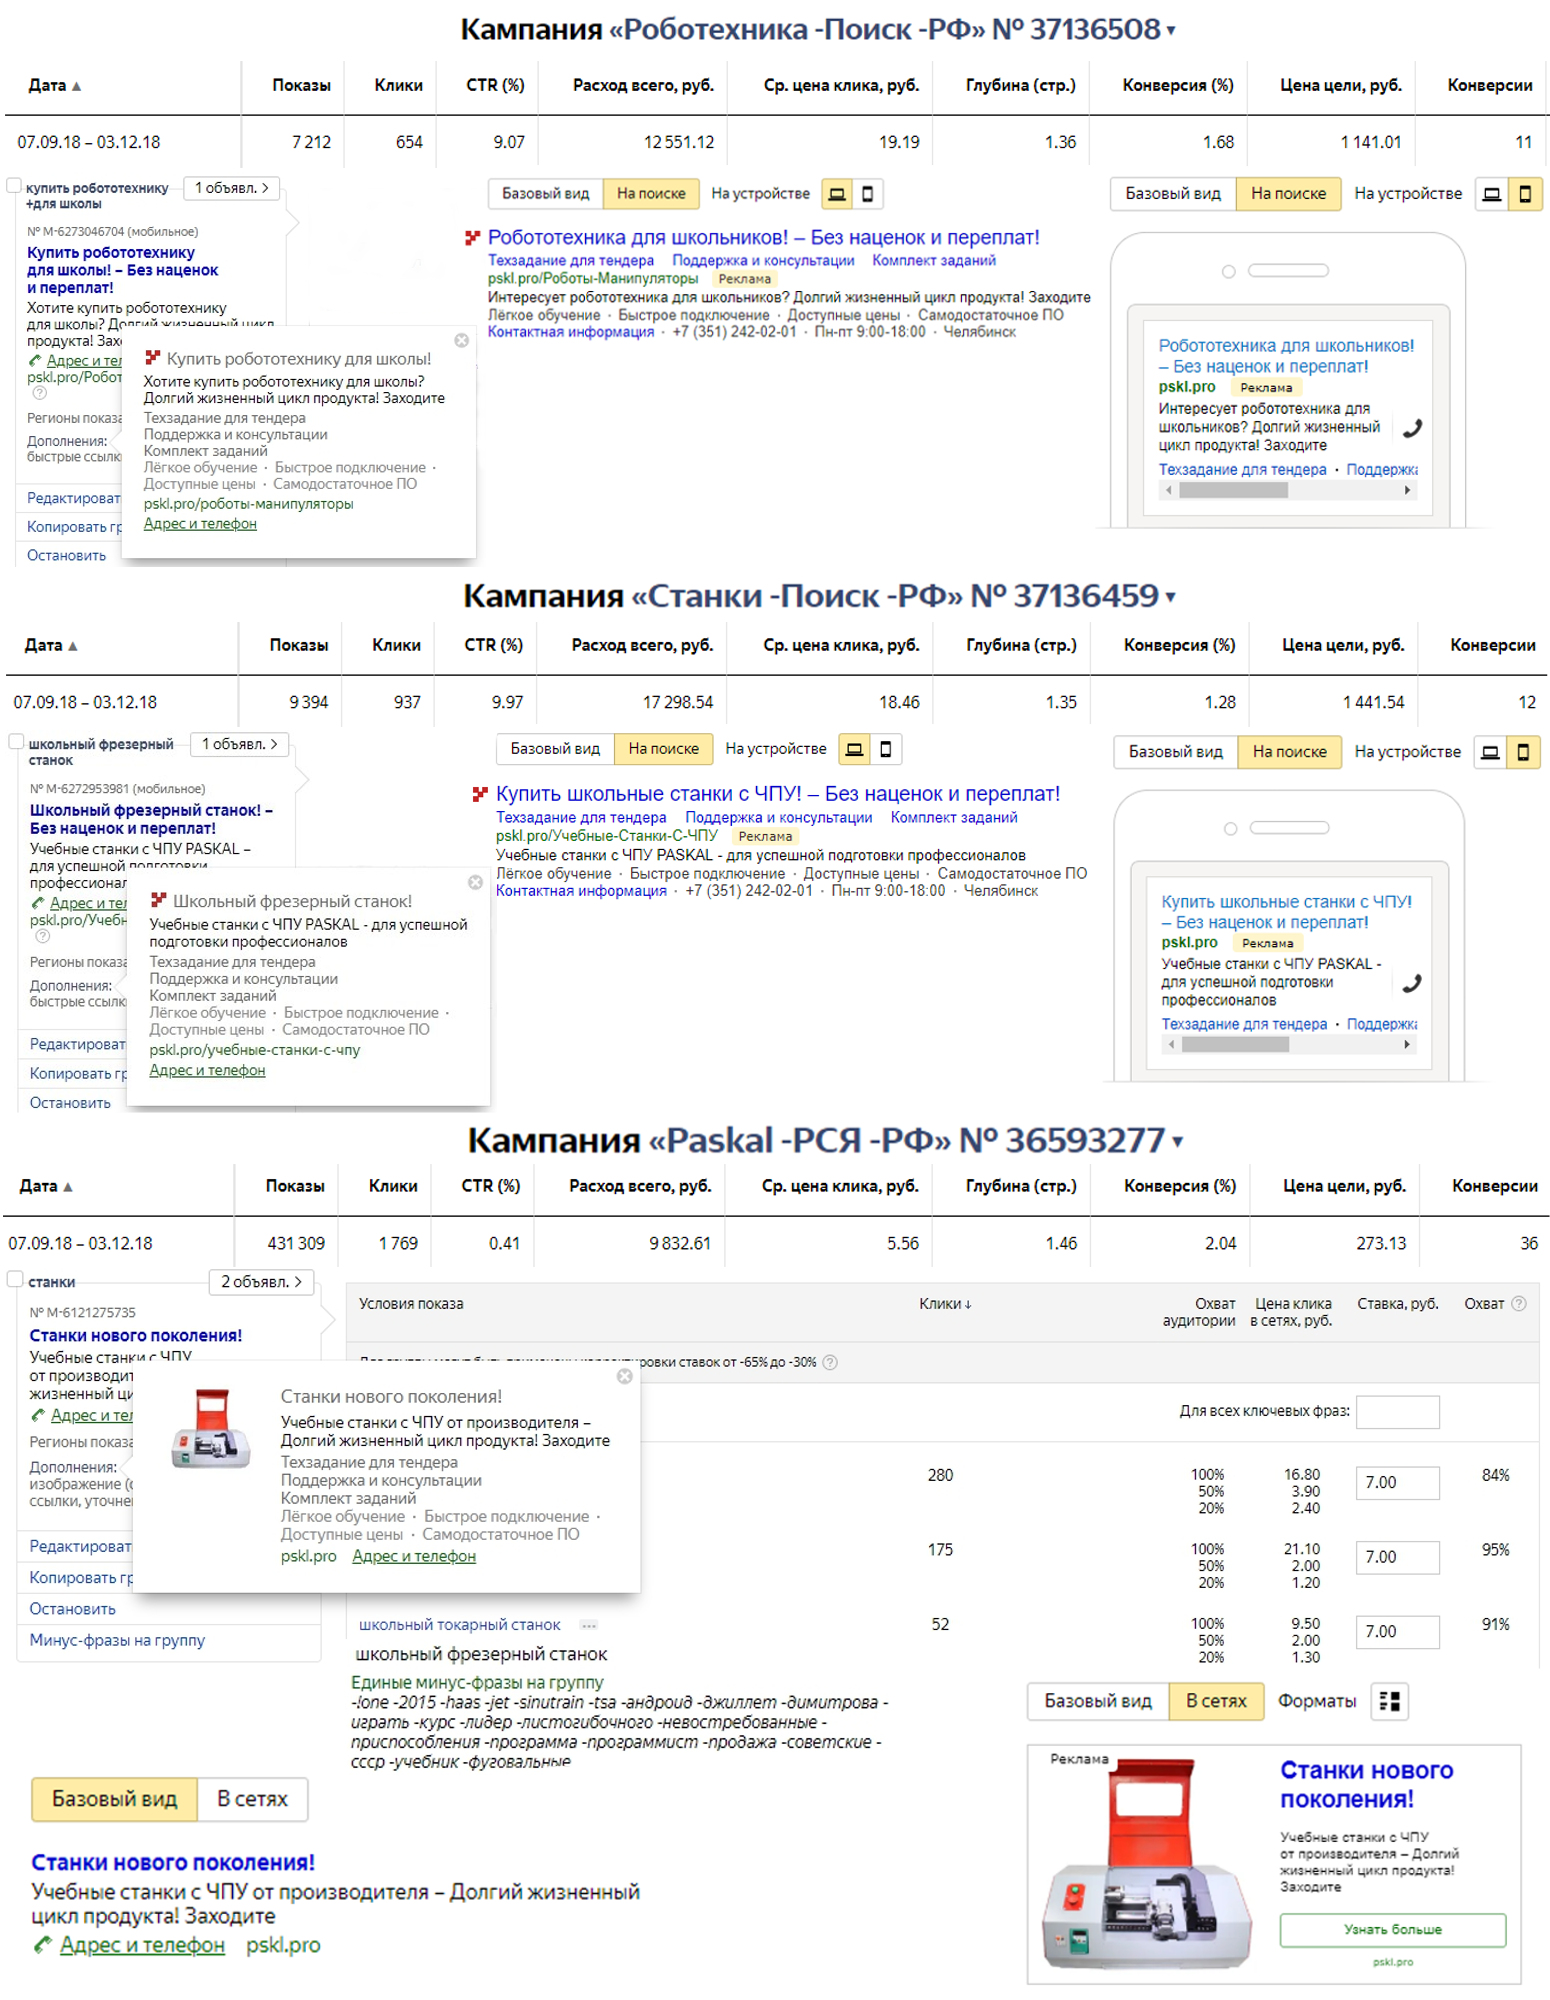The height and width of the screenshot is (2000, 1550).
Task: Sort Робототехника table by Дата arrow
Action: click(77, 87)
